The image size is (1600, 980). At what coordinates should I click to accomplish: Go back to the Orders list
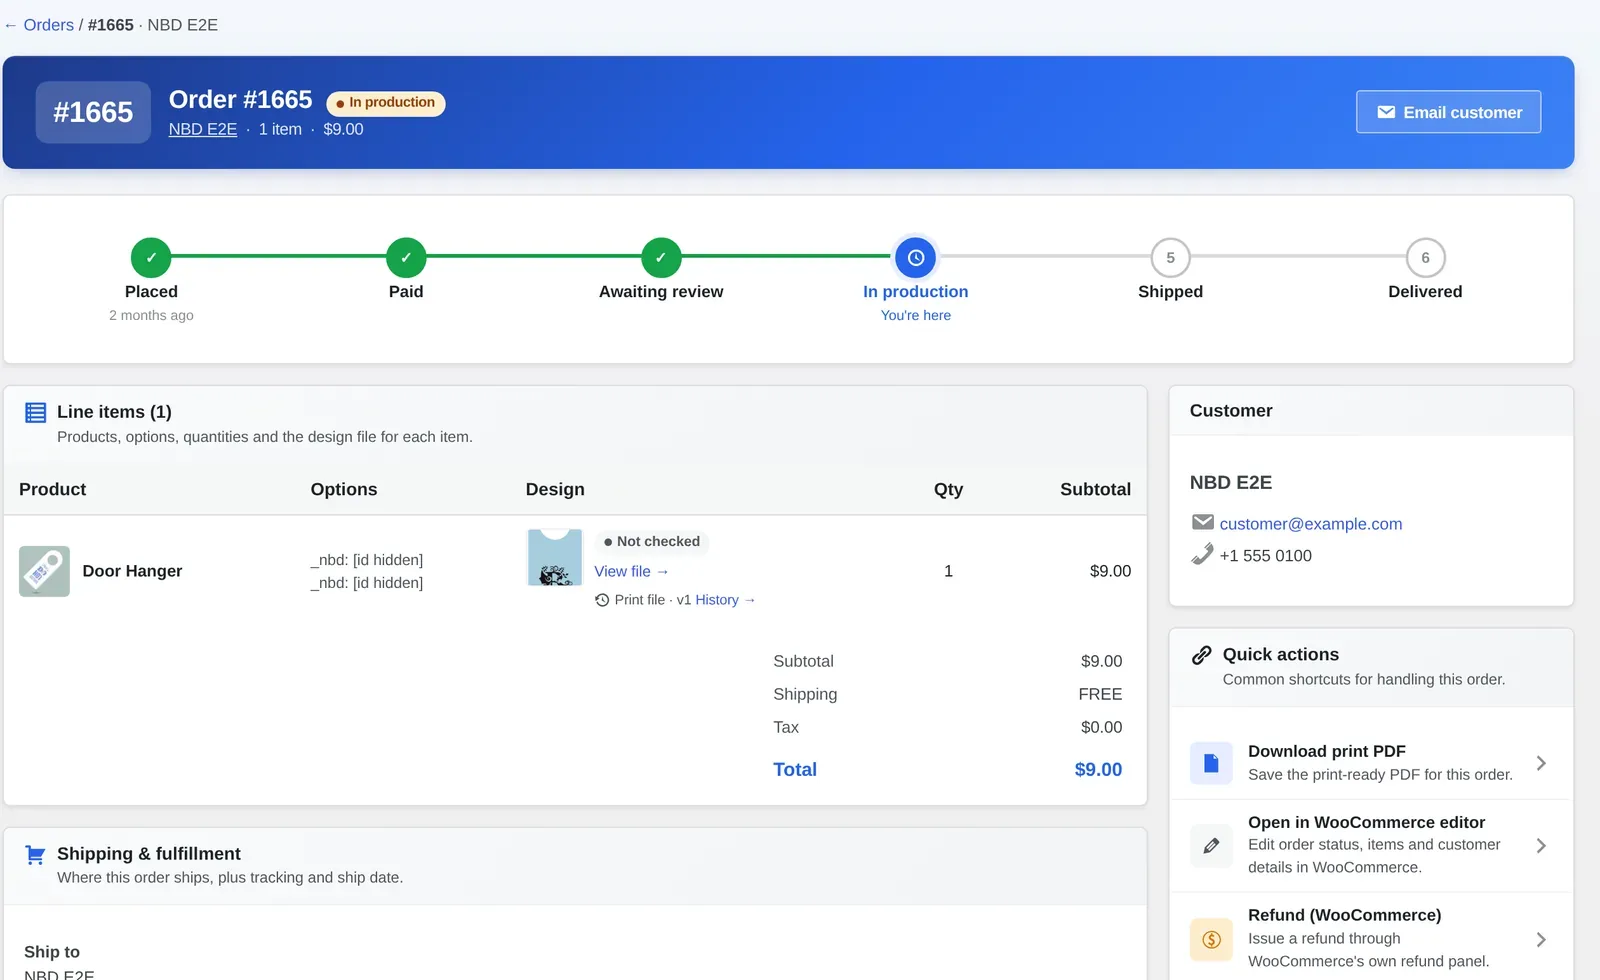48,25
